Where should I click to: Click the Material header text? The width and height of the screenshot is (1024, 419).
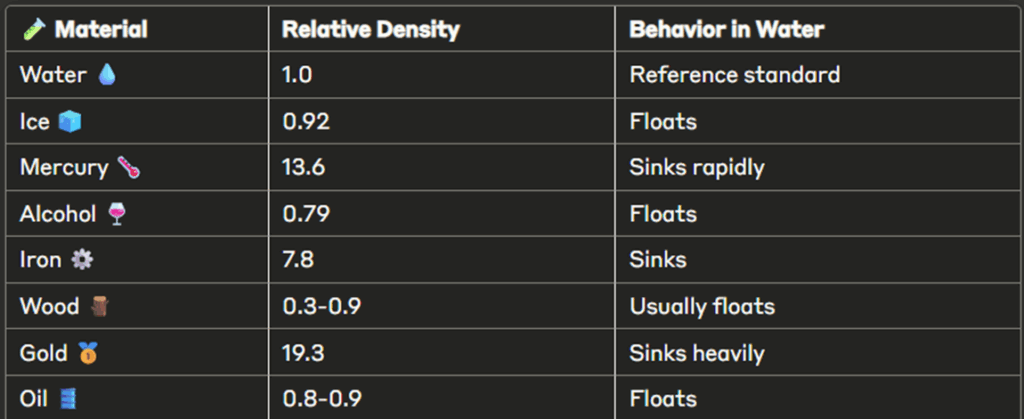click(101, 29)
